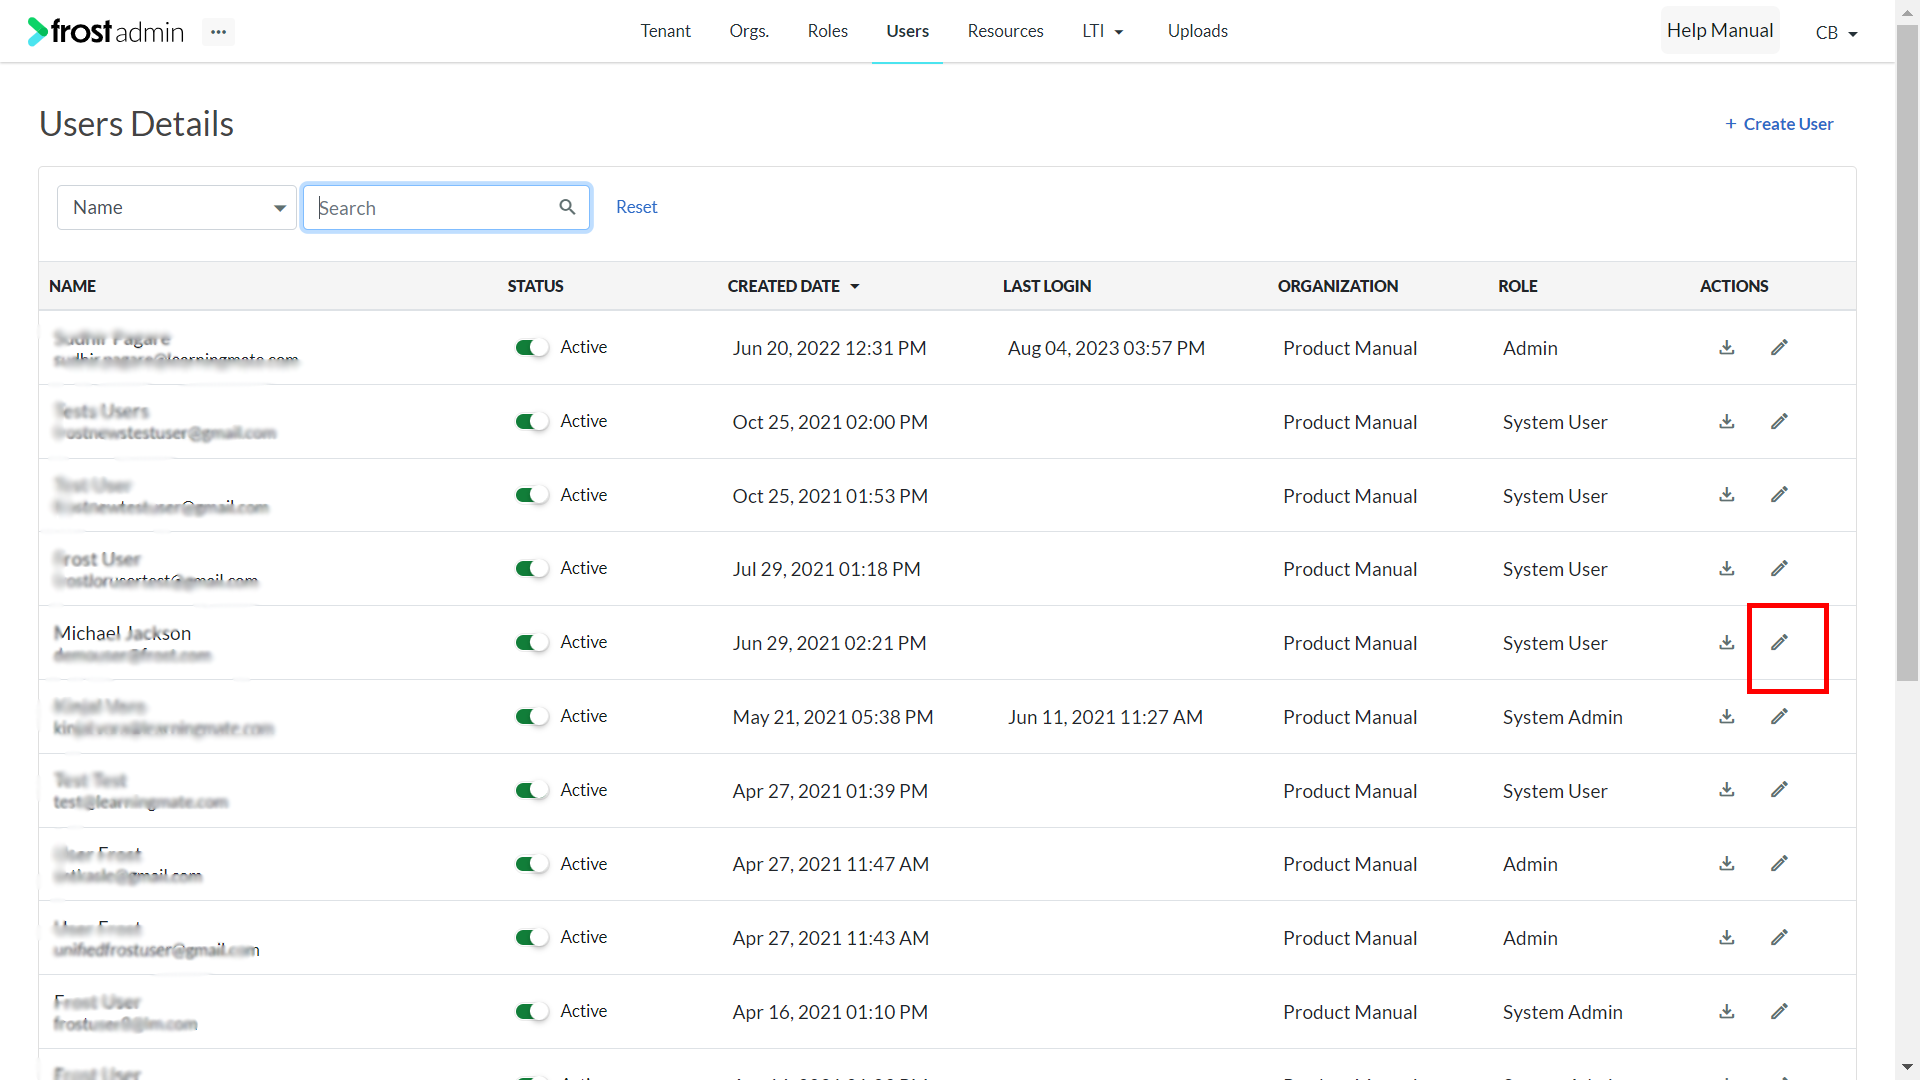The width and height of the screenshot is (1920, 1080).
Task: Edit the user created May 21, 2021
Action: (1779, 717)
